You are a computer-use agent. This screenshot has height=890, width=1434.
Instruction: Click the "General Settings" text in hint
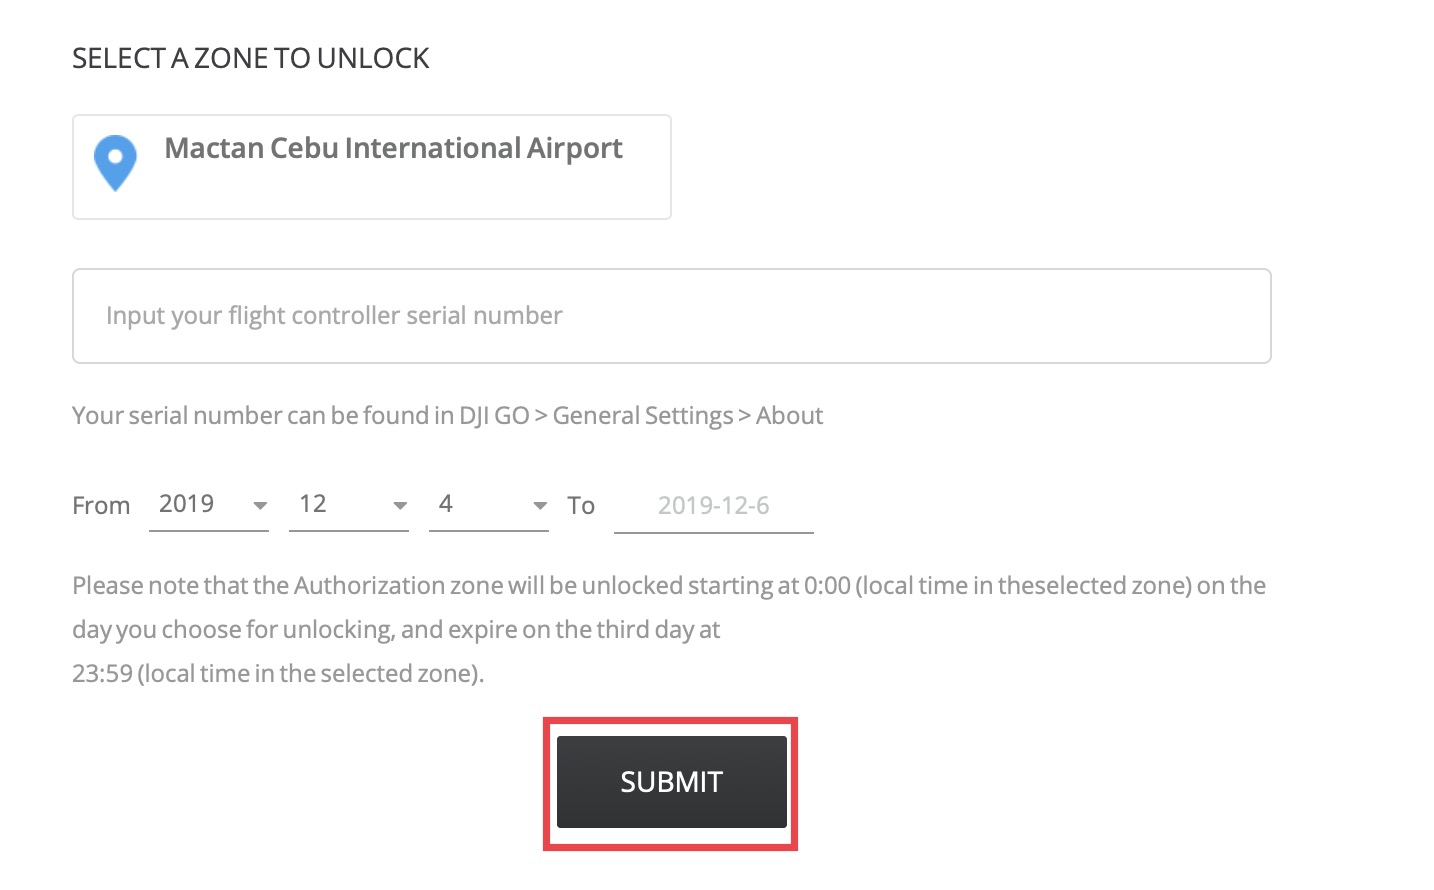643,416
